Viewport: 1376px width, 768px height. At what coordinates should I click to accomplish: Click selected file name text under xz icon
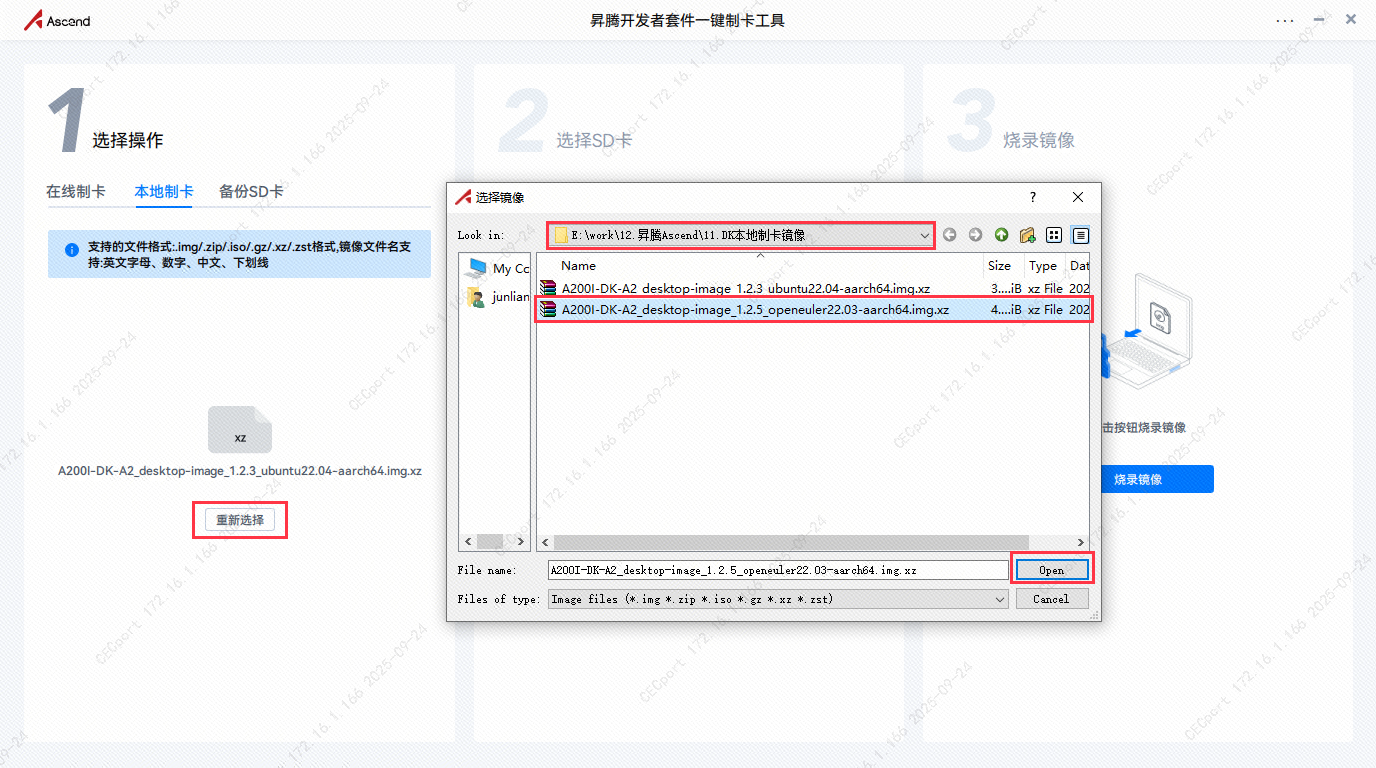click(x=240, y=471)
